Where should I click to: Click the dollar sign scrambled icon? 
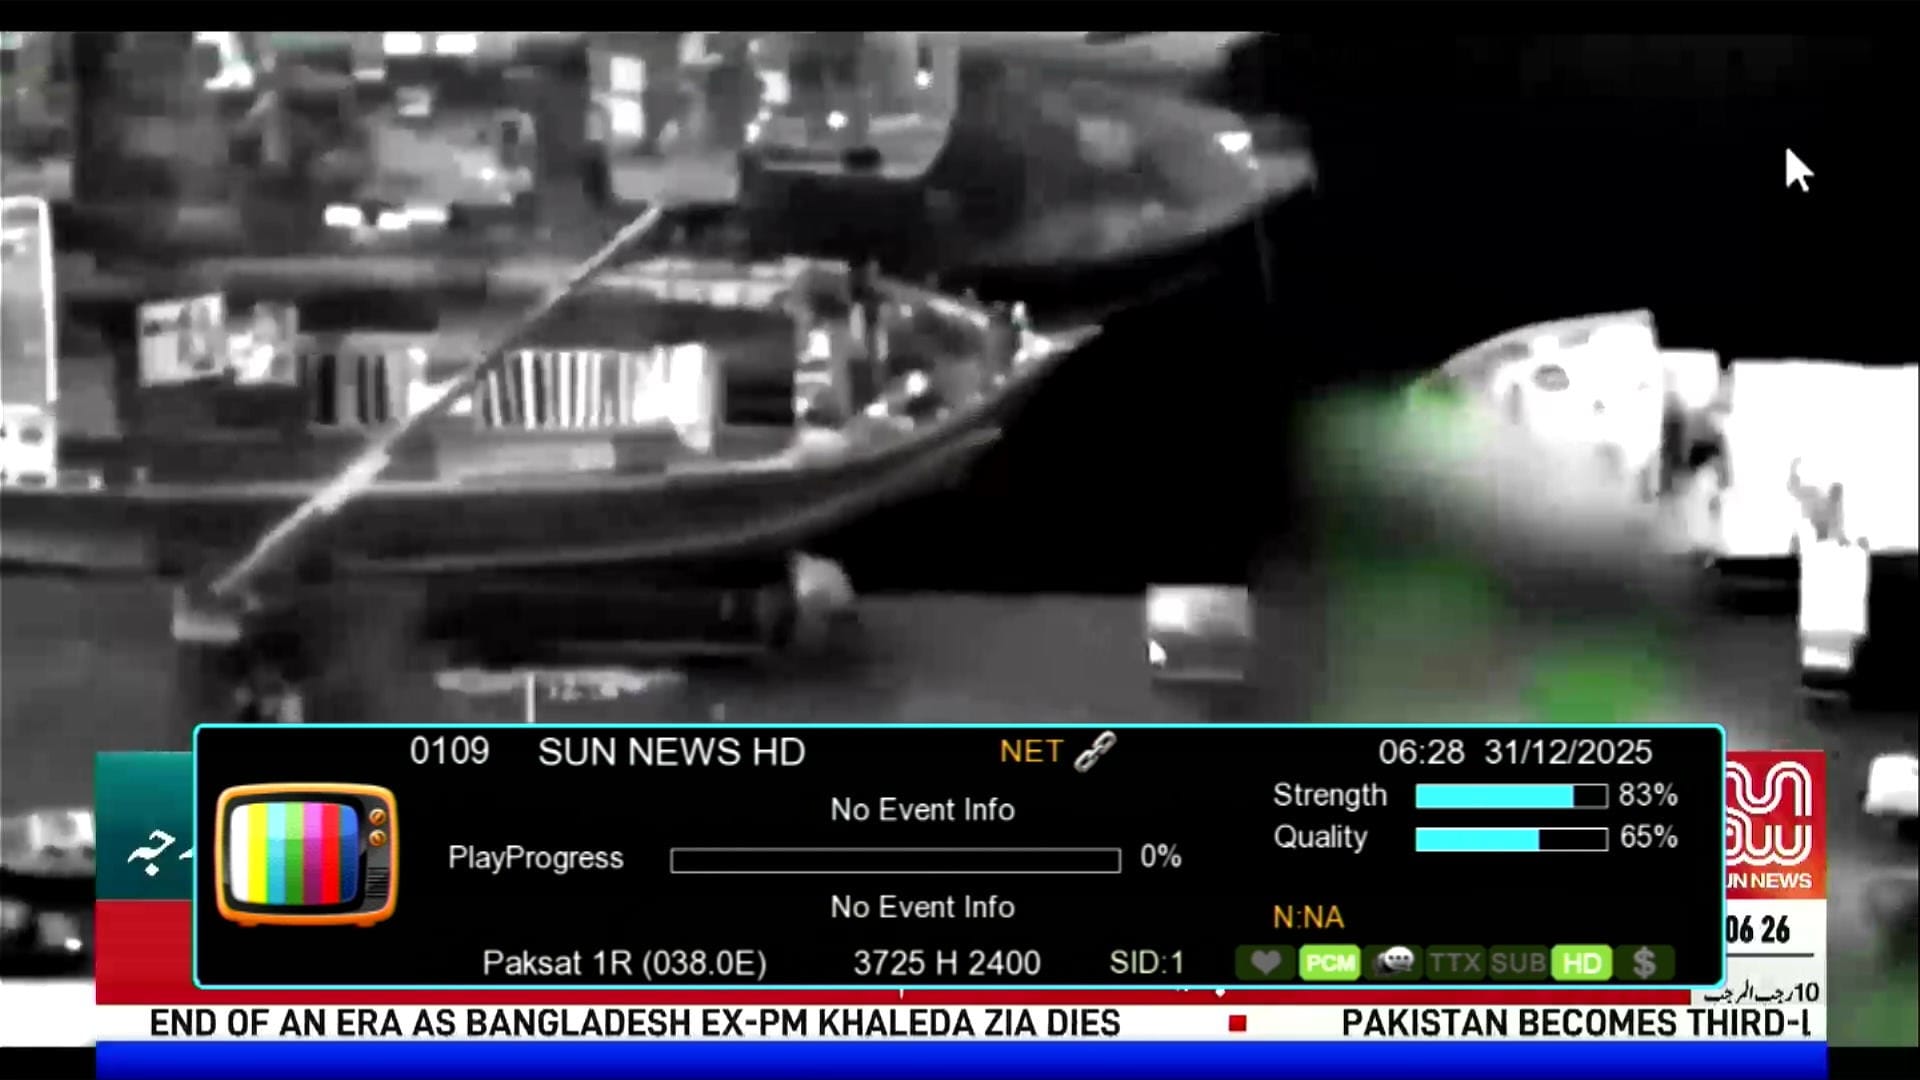1644,963
